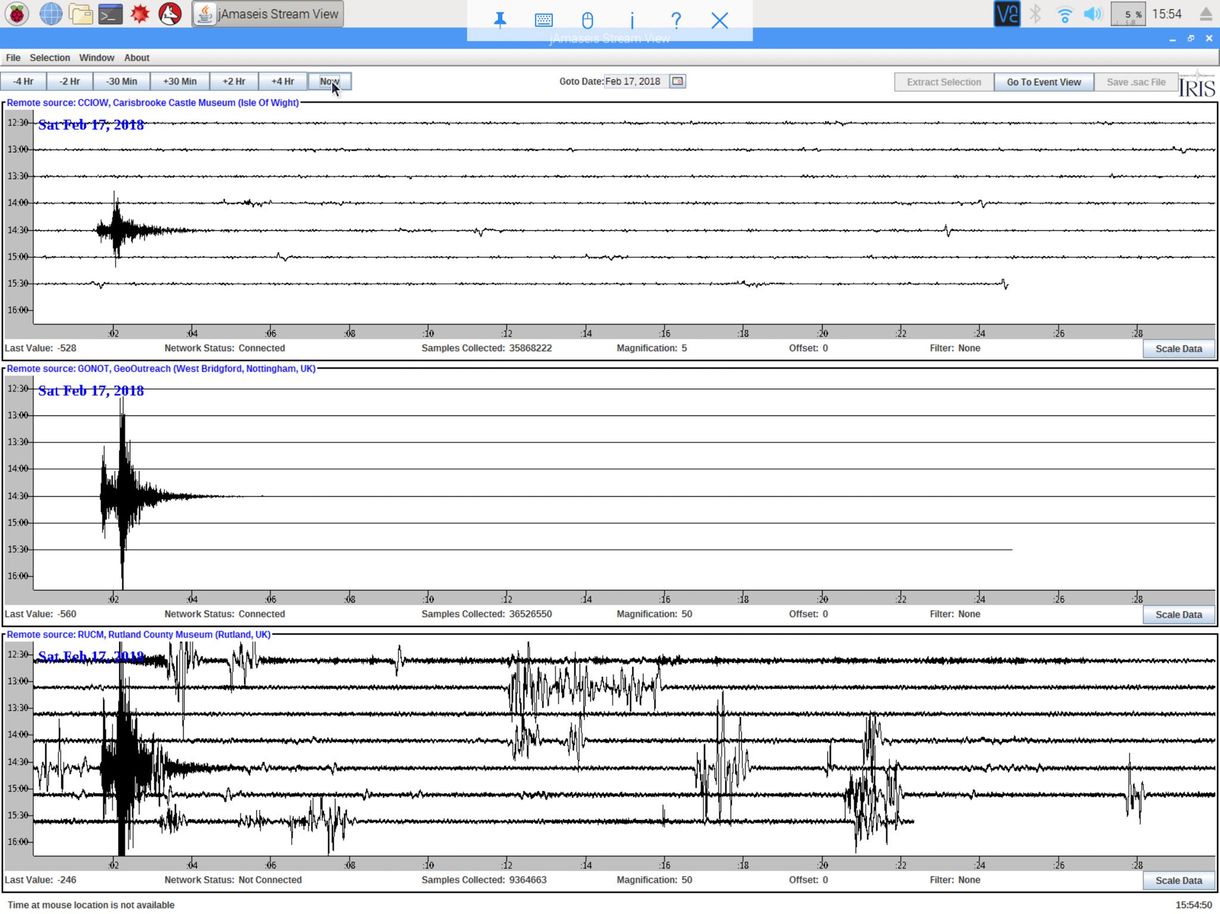Open the About menu

point(137,58)
